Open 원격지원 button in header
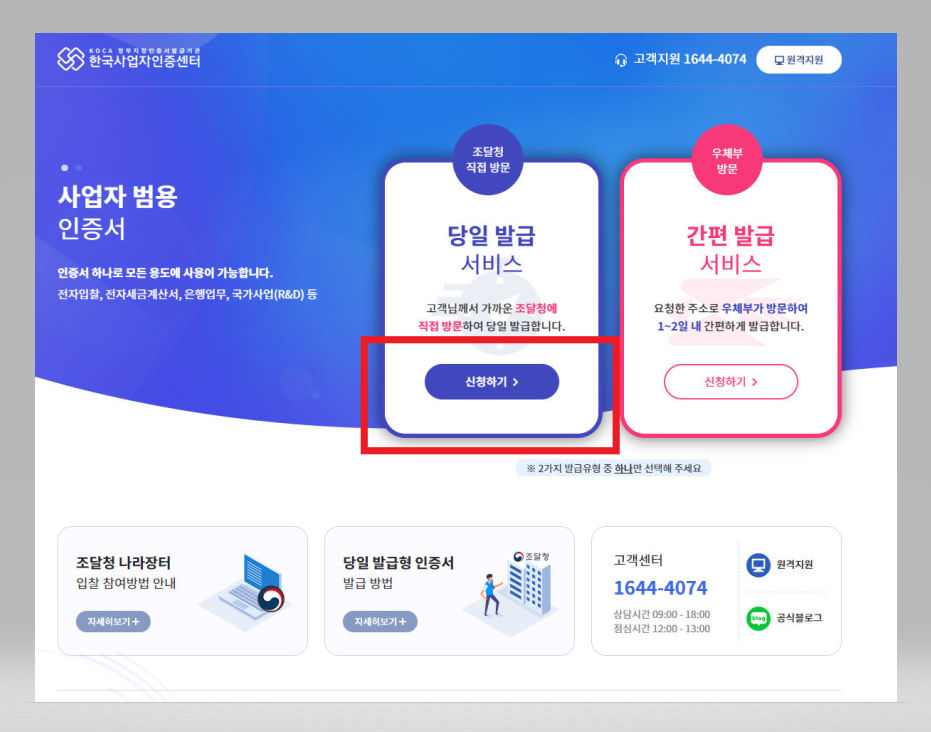Viewport: 931px width, 732px height. [799, 60]
